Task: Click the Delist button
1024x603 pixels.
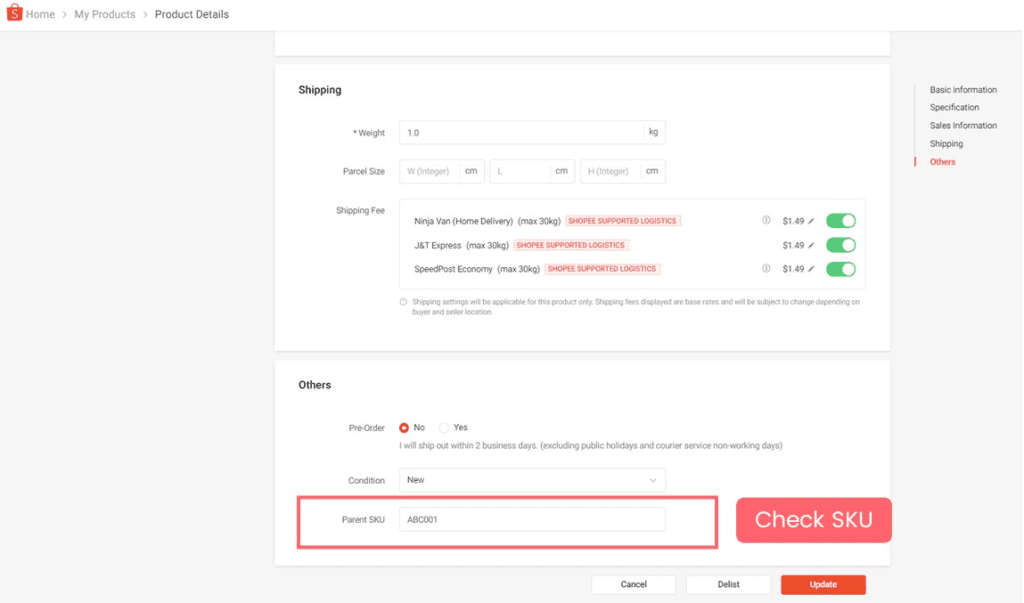Action: [x=728, y=585]
